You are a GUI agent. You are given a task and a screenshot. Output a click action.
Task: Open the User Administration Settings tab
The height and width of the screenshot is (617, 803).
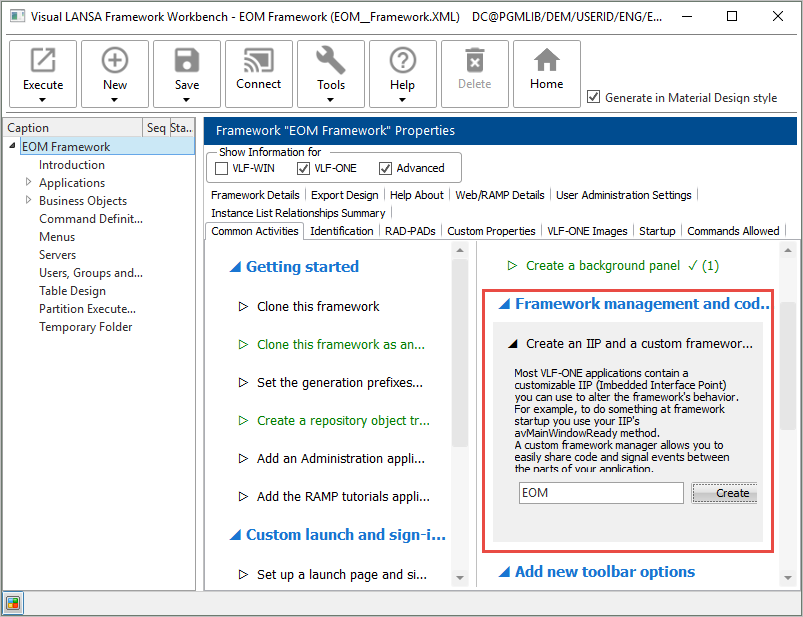pyautogui.click(x=624, y=195)
